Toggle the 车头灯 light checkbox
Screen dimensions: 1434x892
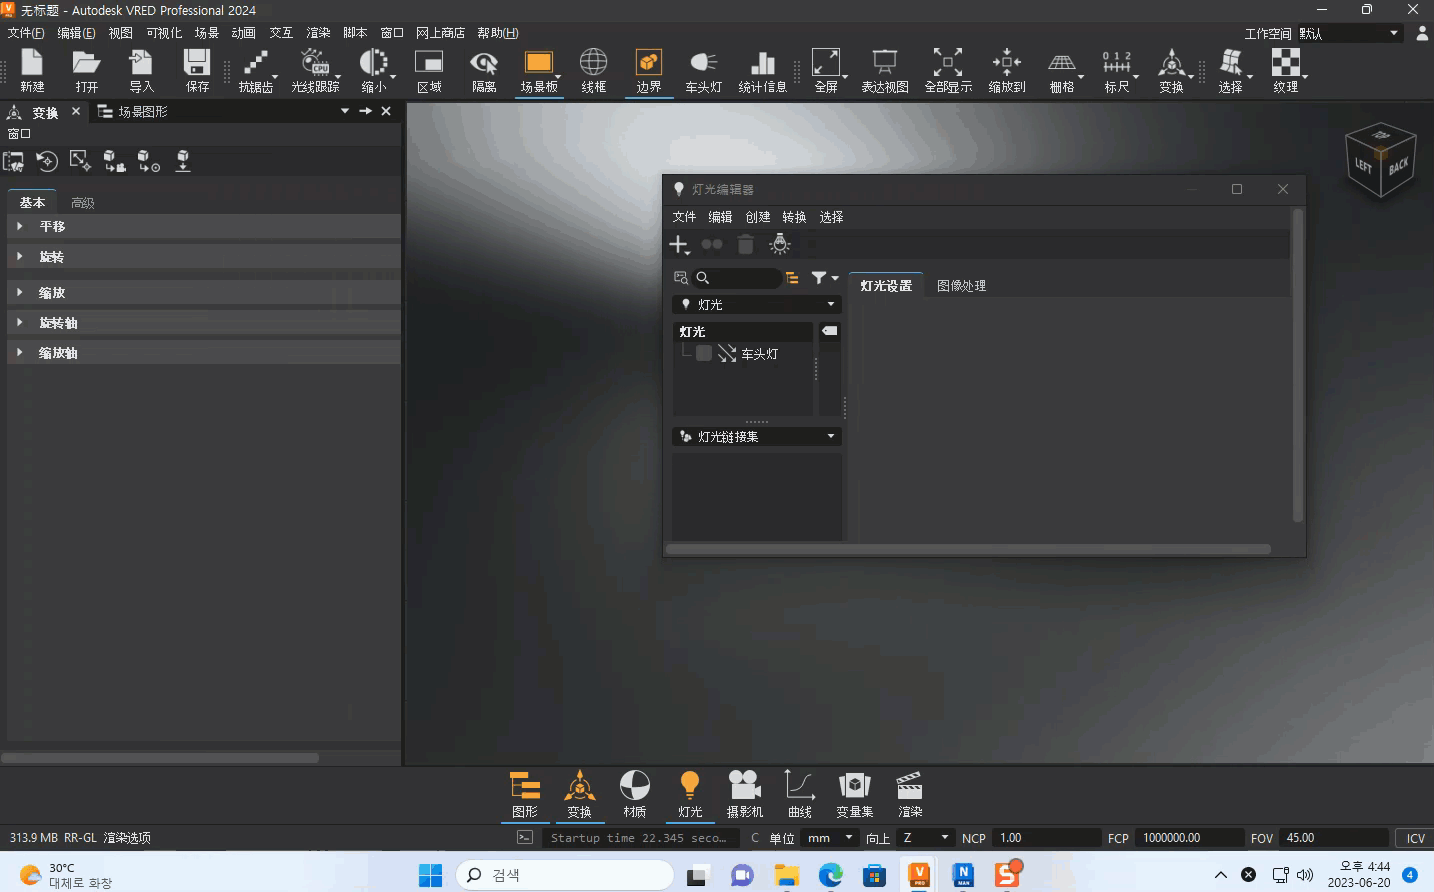pyautogui.click(x=704, y=353)
